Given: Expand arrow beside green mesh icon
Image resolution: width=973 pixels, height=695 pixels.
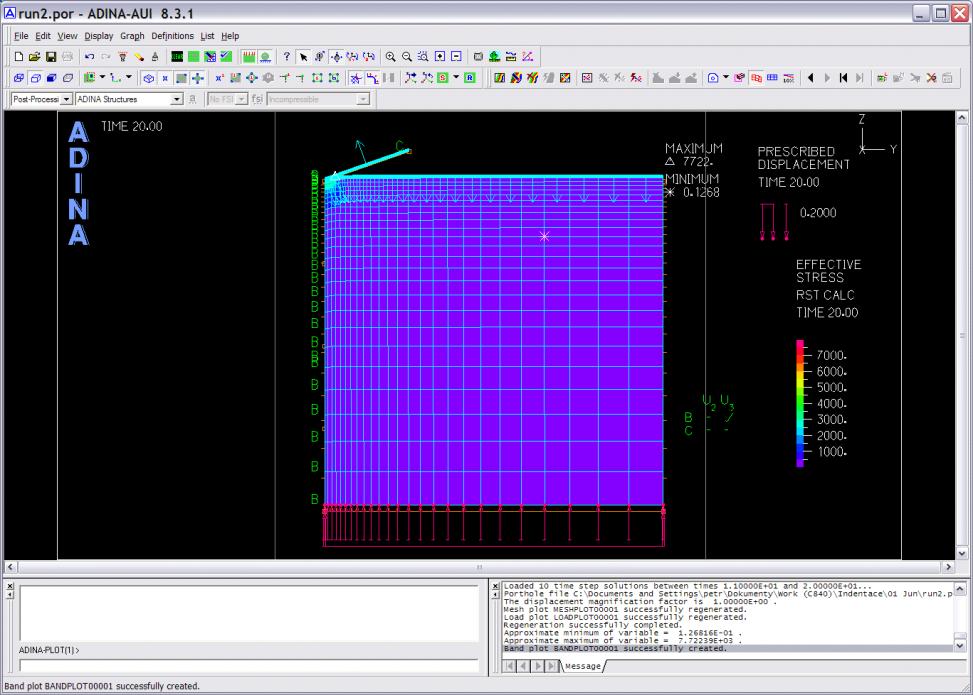Looking at the screenshot, I should pos(102,77).
